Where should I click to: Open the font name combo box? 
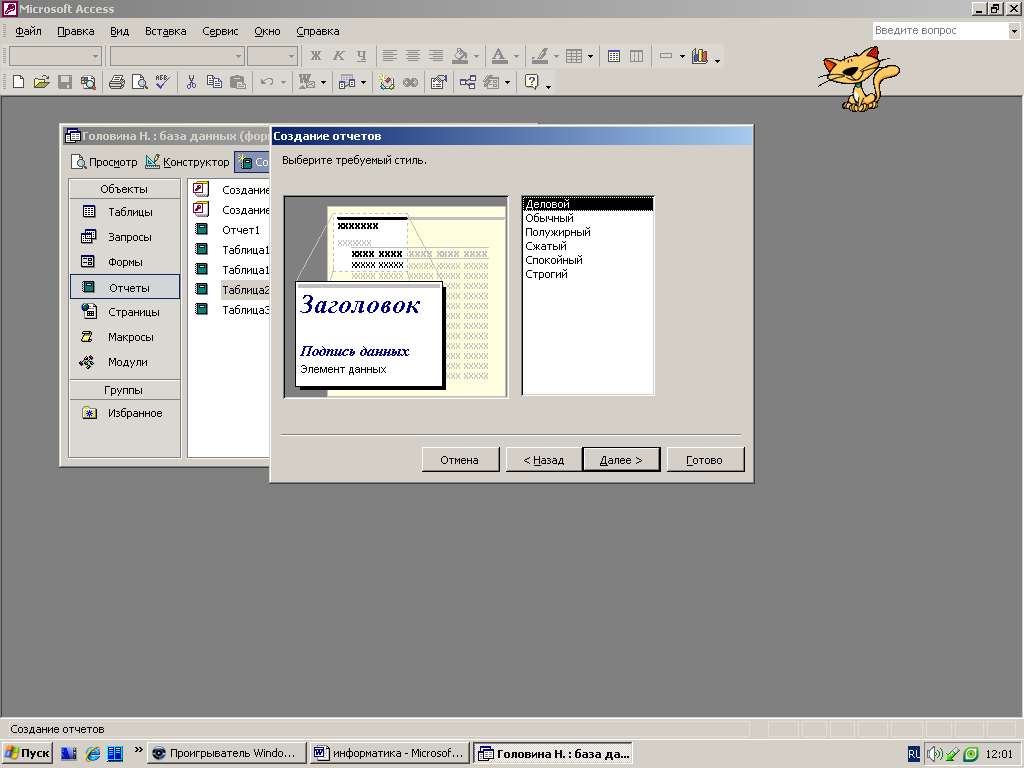[x=177, y=56]
